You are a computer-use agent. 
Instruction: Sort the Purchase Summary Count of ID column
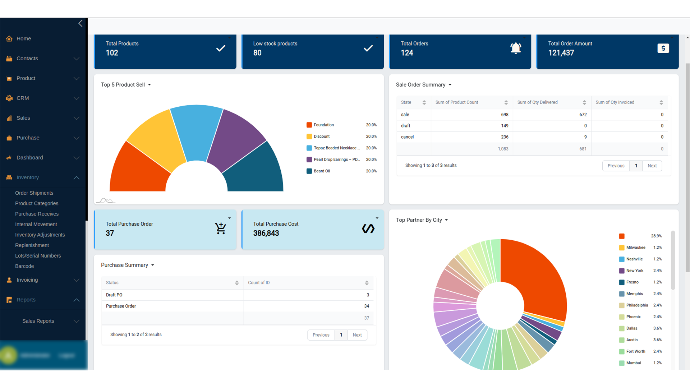click(x=367, y=283)
